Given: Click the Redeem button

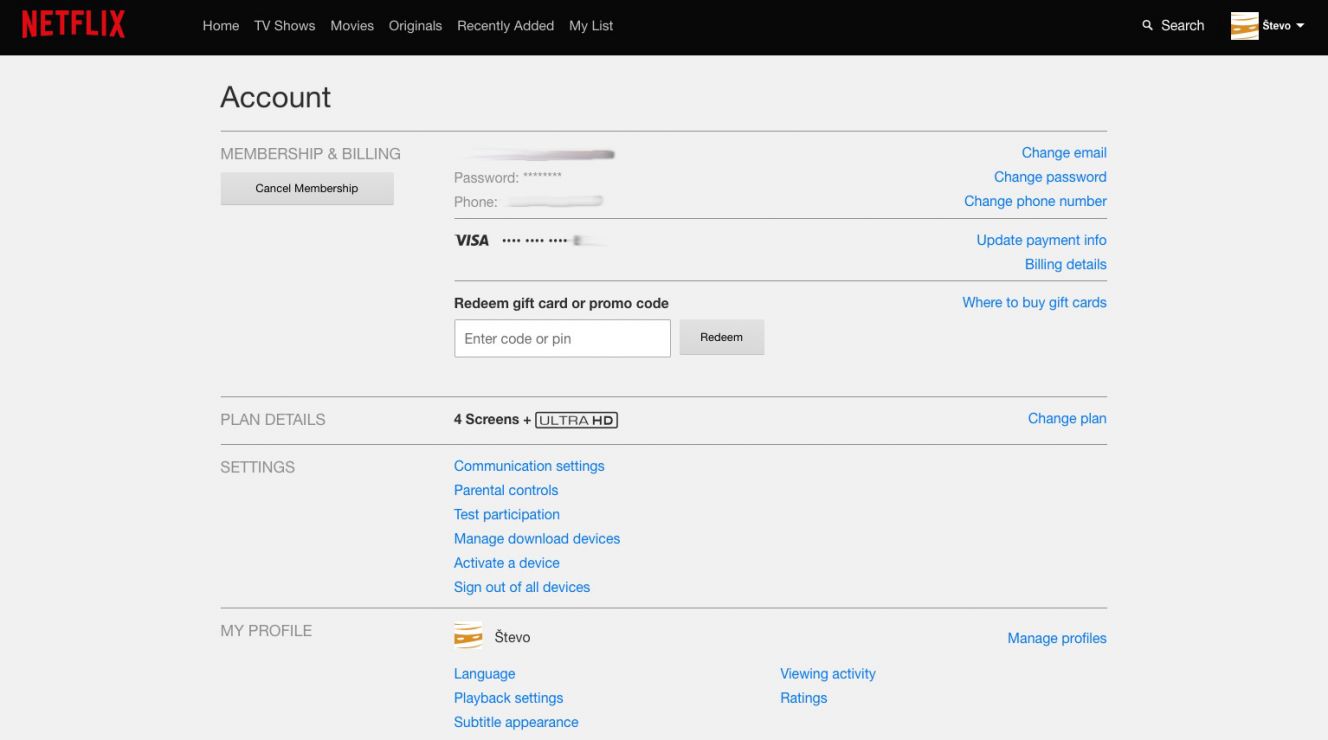Looking at the screenshot, I should [x=721, y=338].
